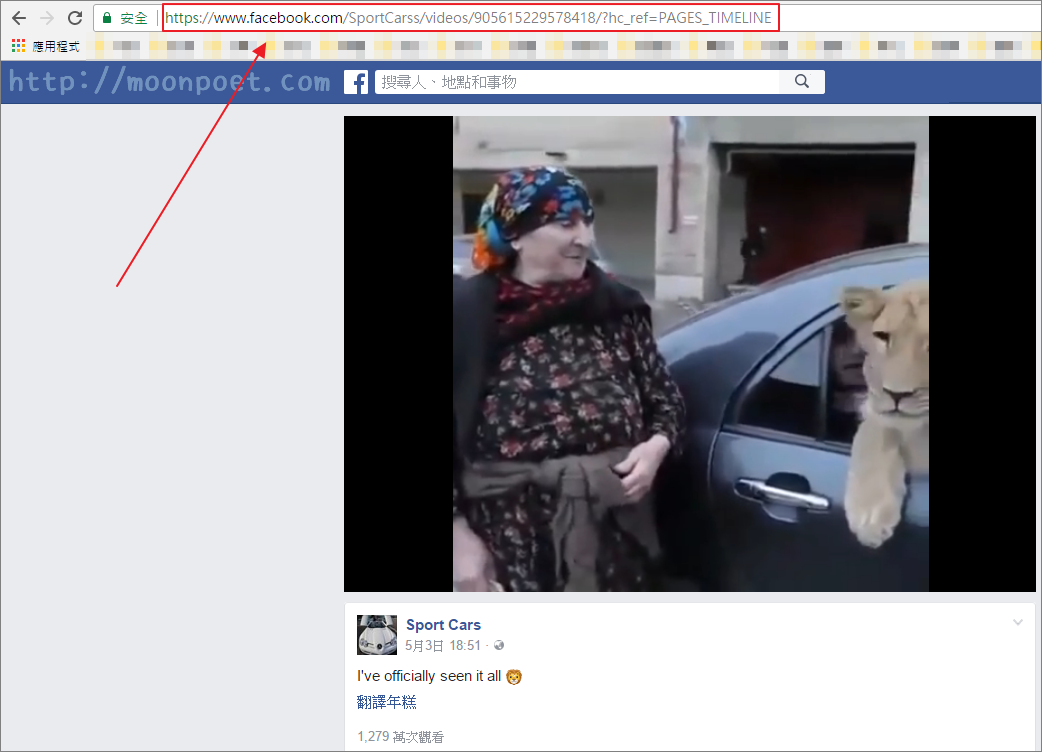Screen dimensions: 1042x752
Task: Click the 5月3日 18:51 timestamp link
Action: (443, 646)
